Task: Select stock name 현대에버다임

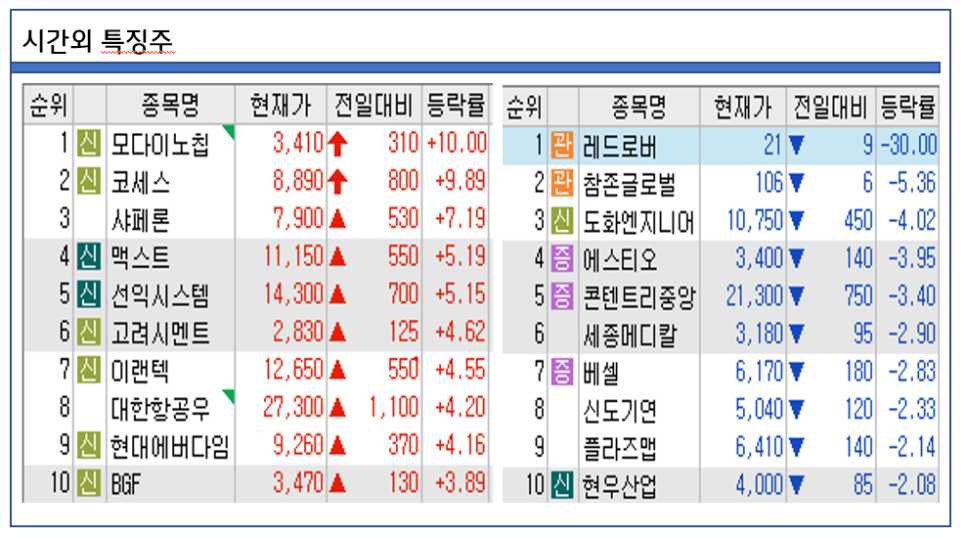Action: [x=169, y=446]
